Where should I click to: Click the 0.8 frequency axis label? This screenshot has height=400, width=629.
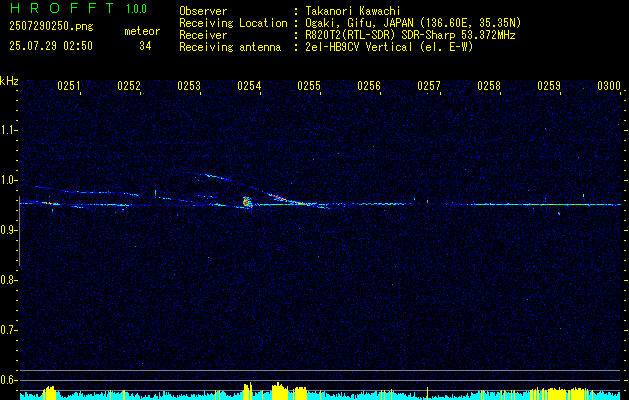[x=8, y=280]
